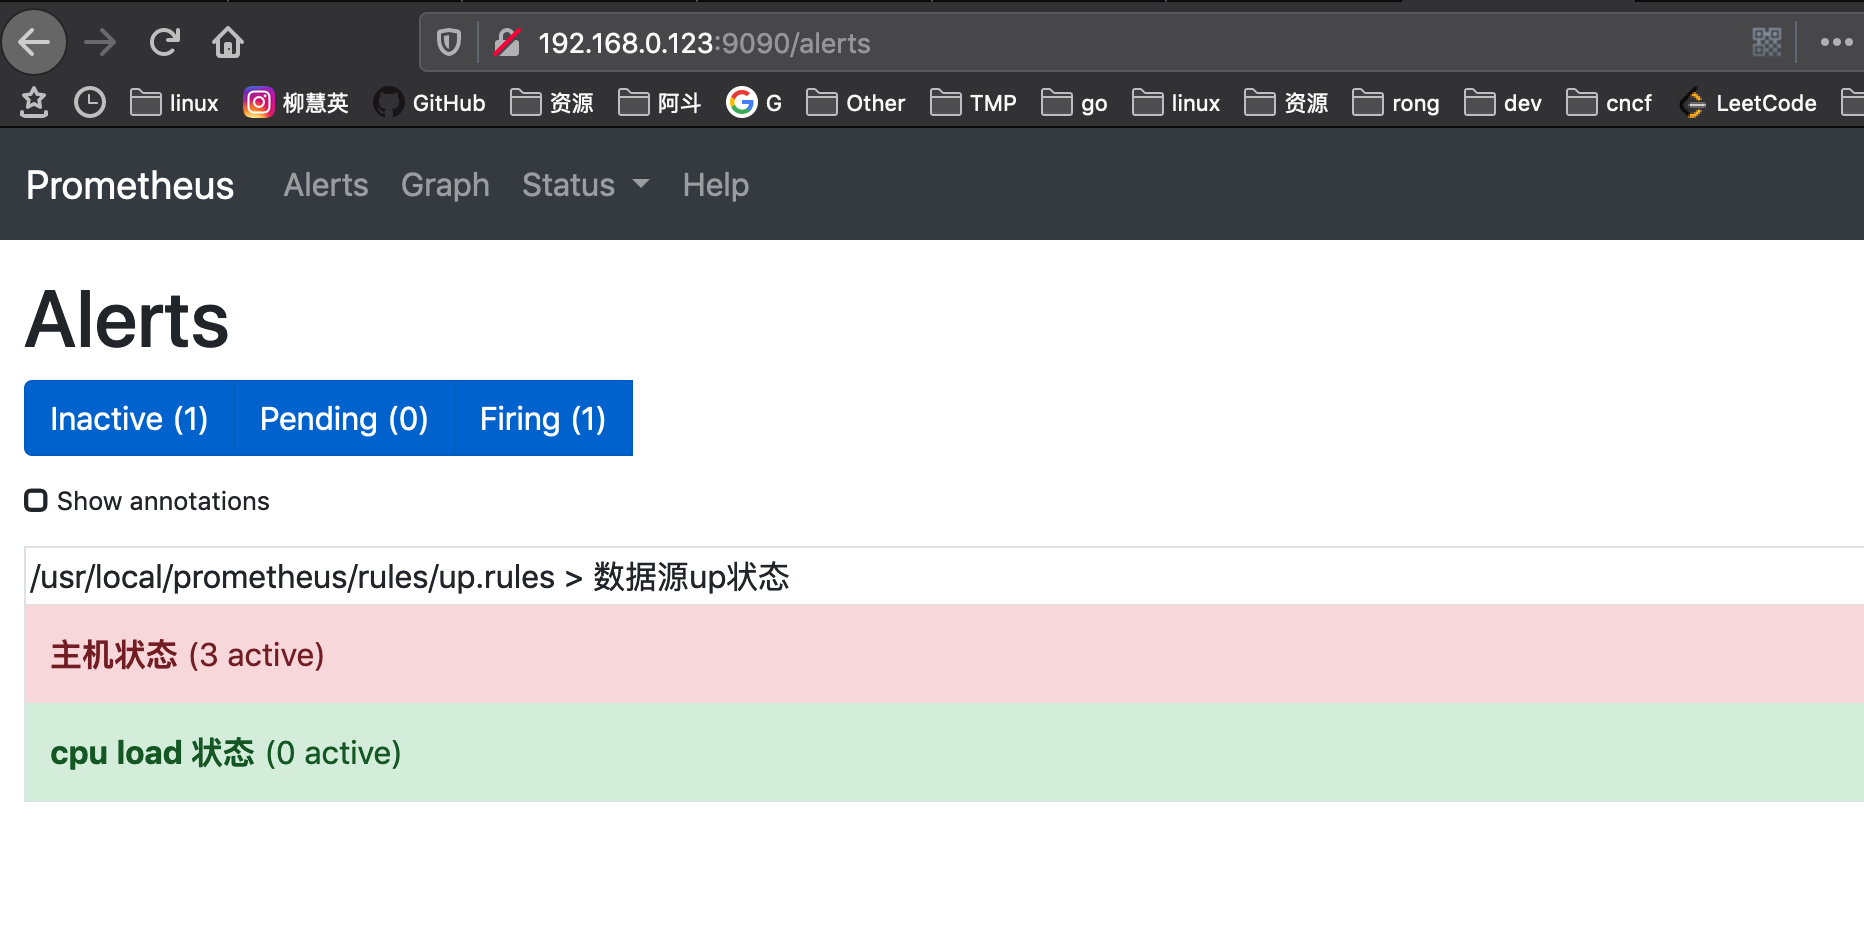This screenshot has width=1864, height=930.
Task: Open the Graph navigation item
Action: 445,185
